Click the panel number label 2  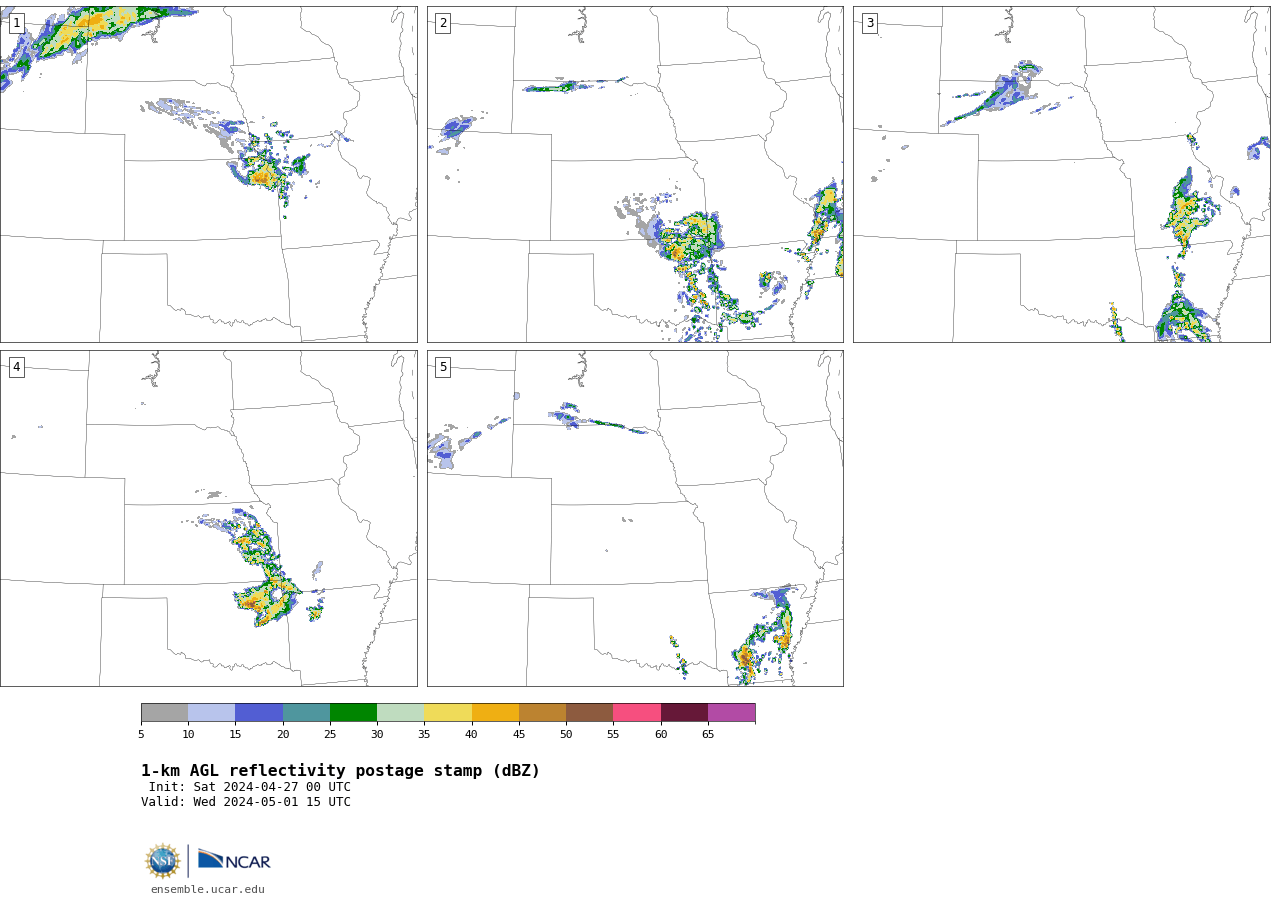pyautogui.click(x=443, y=23)
